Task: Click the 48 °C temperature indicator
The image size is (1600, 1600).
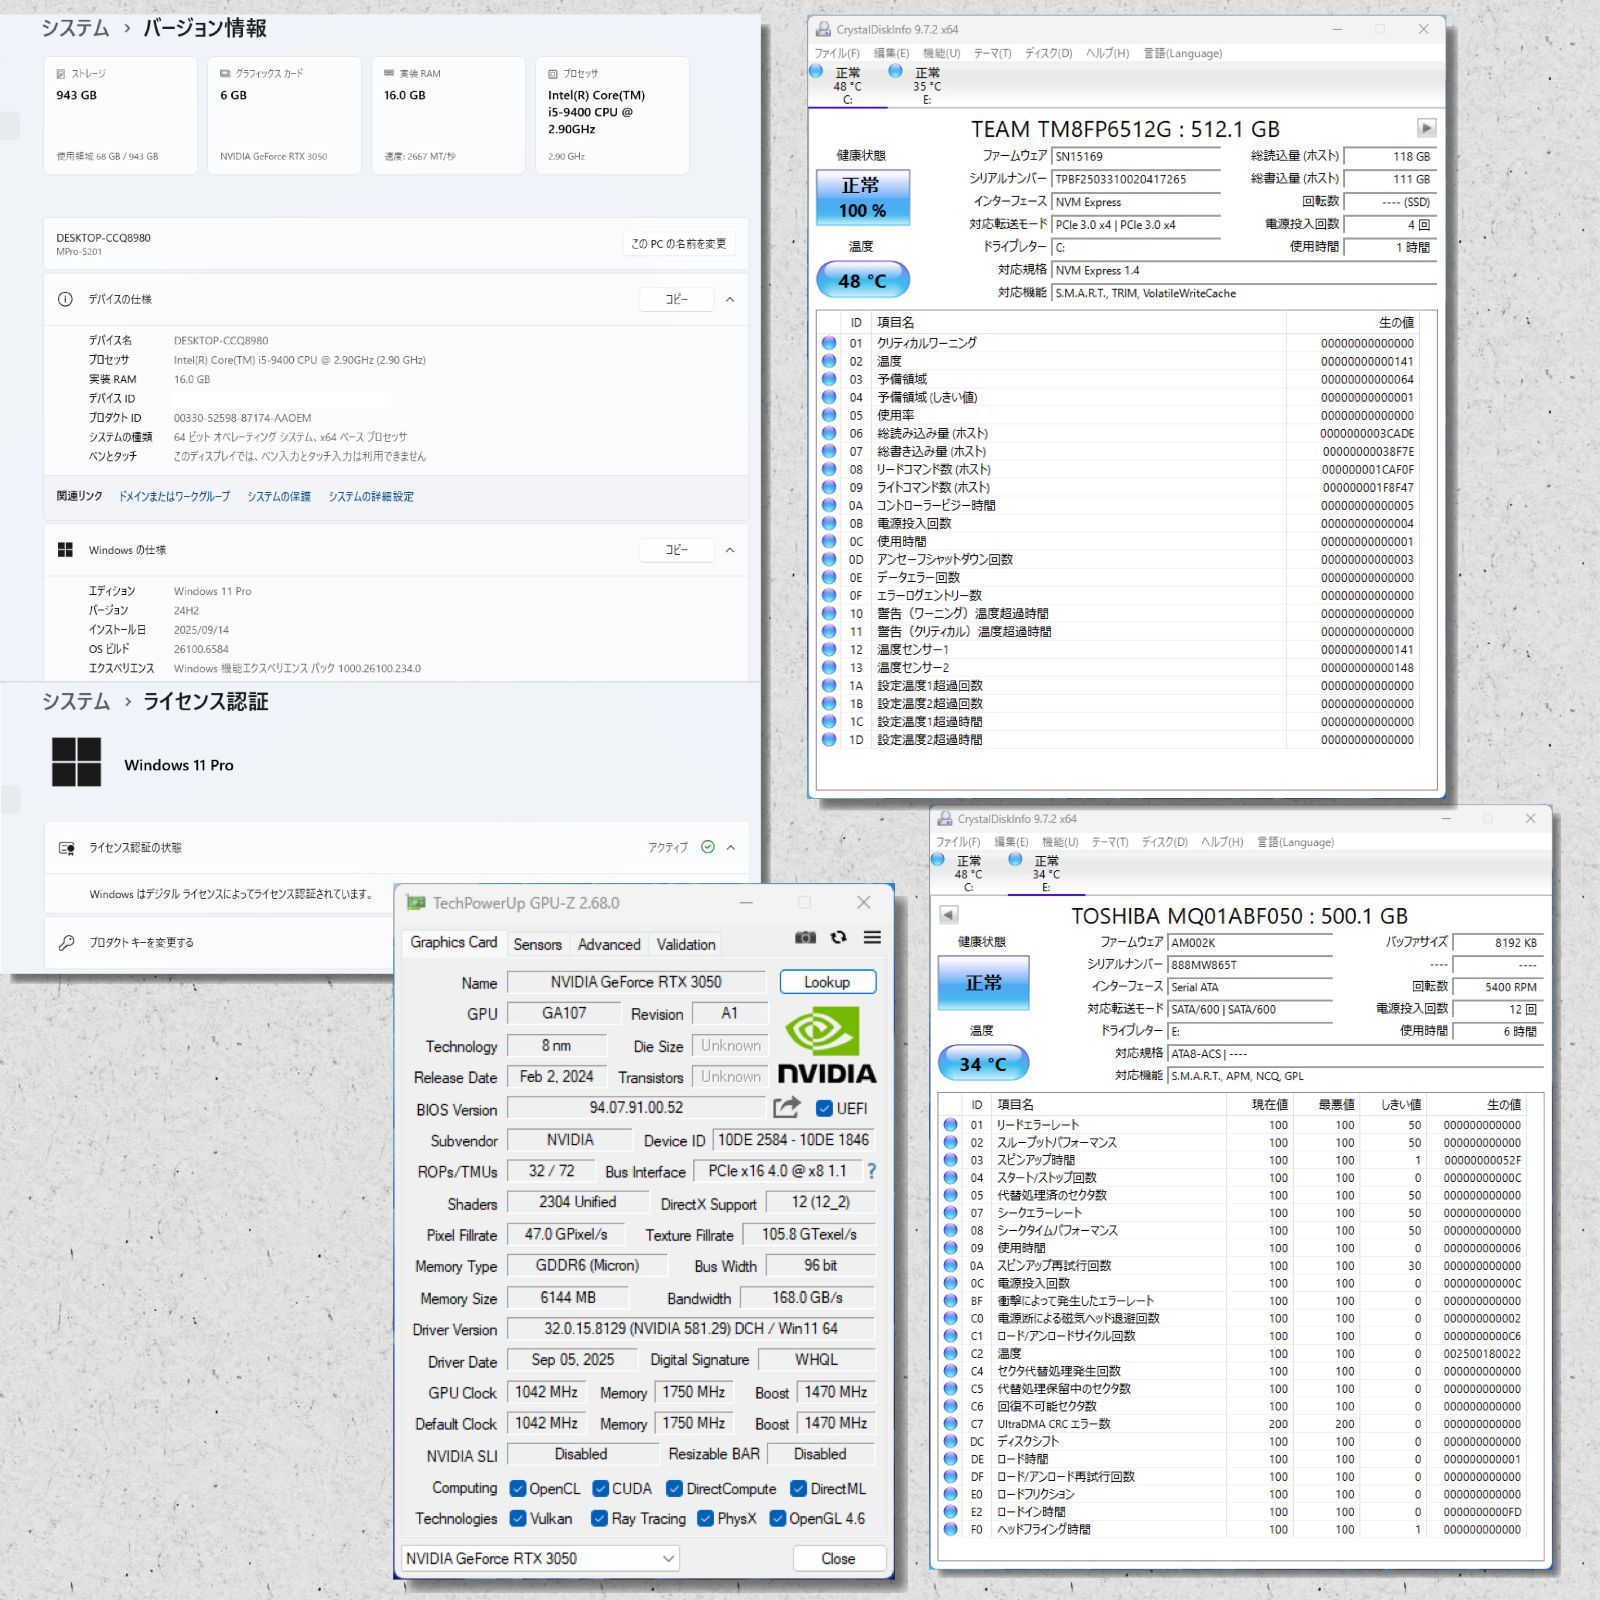Action: click(x=862, y=281)
